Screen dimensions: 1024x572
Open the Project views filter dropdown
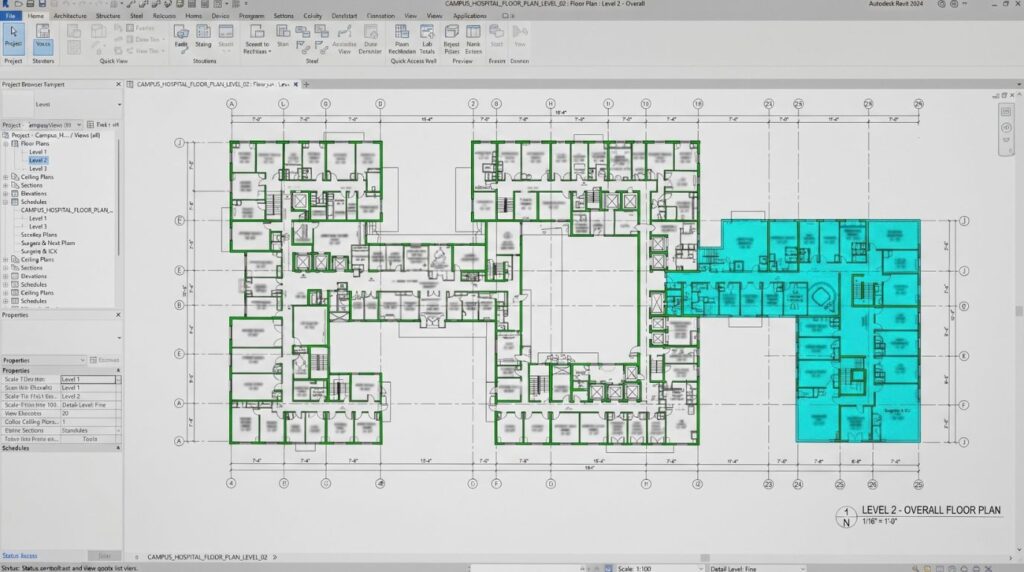click(79, 125)
